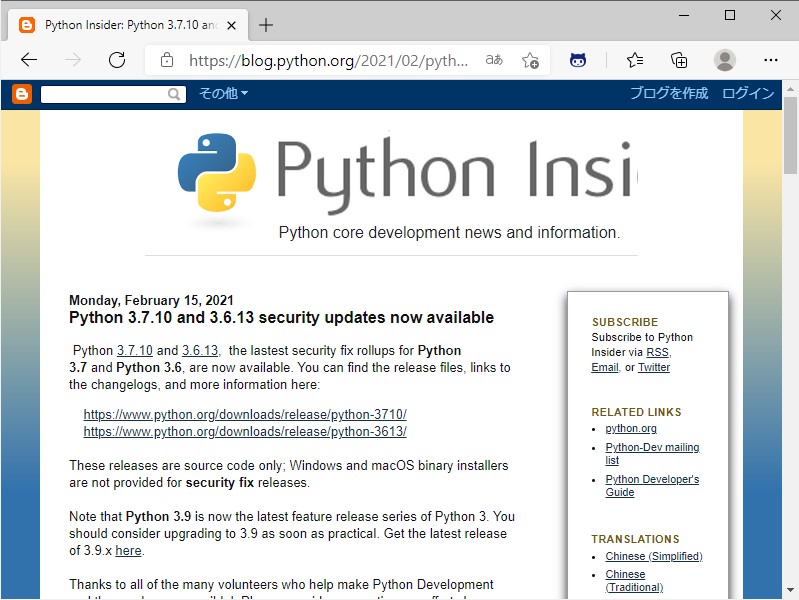Open the python-3710 download URL
This screenshot has width=799, height=600.
[x=245, y=414]
